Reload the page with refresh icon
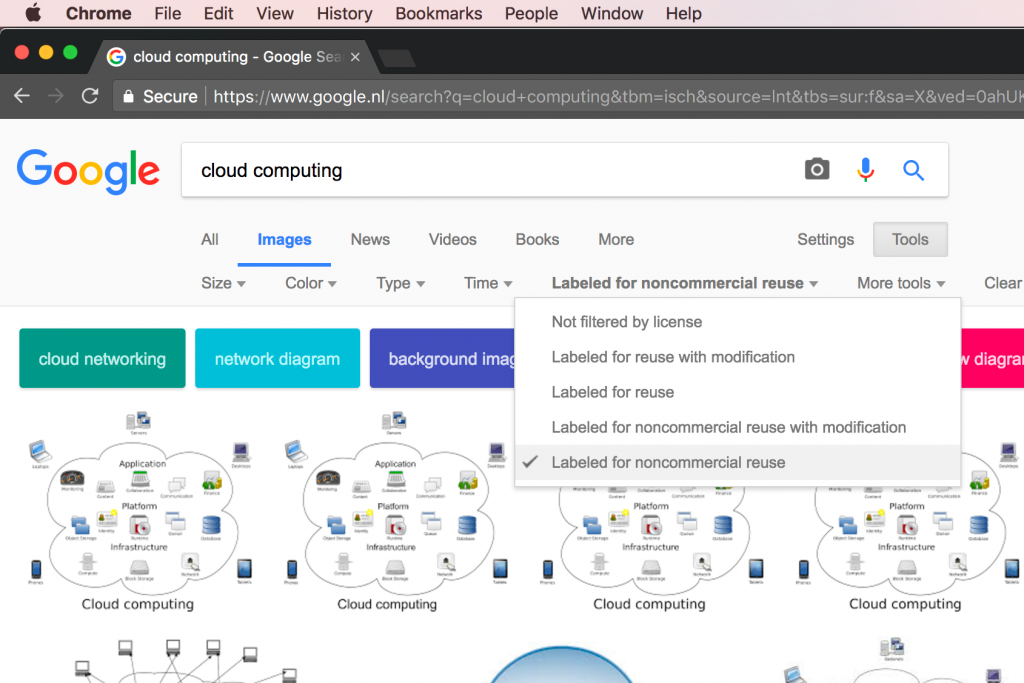 point(90,97)
